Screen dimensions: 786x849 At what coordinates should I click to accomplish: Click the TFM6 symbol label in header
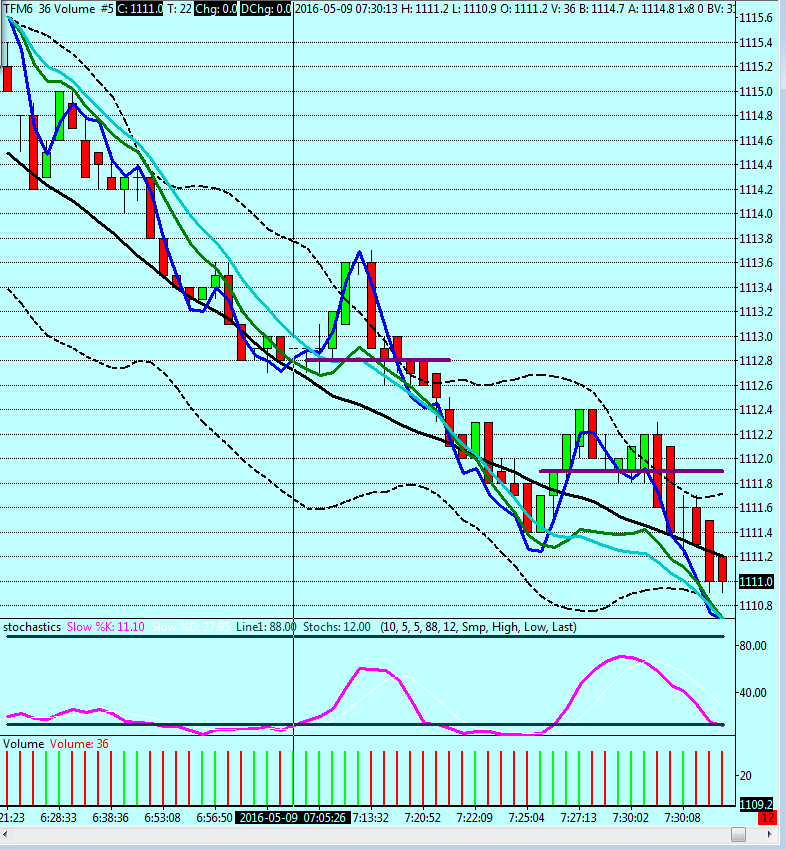(19, 9)
